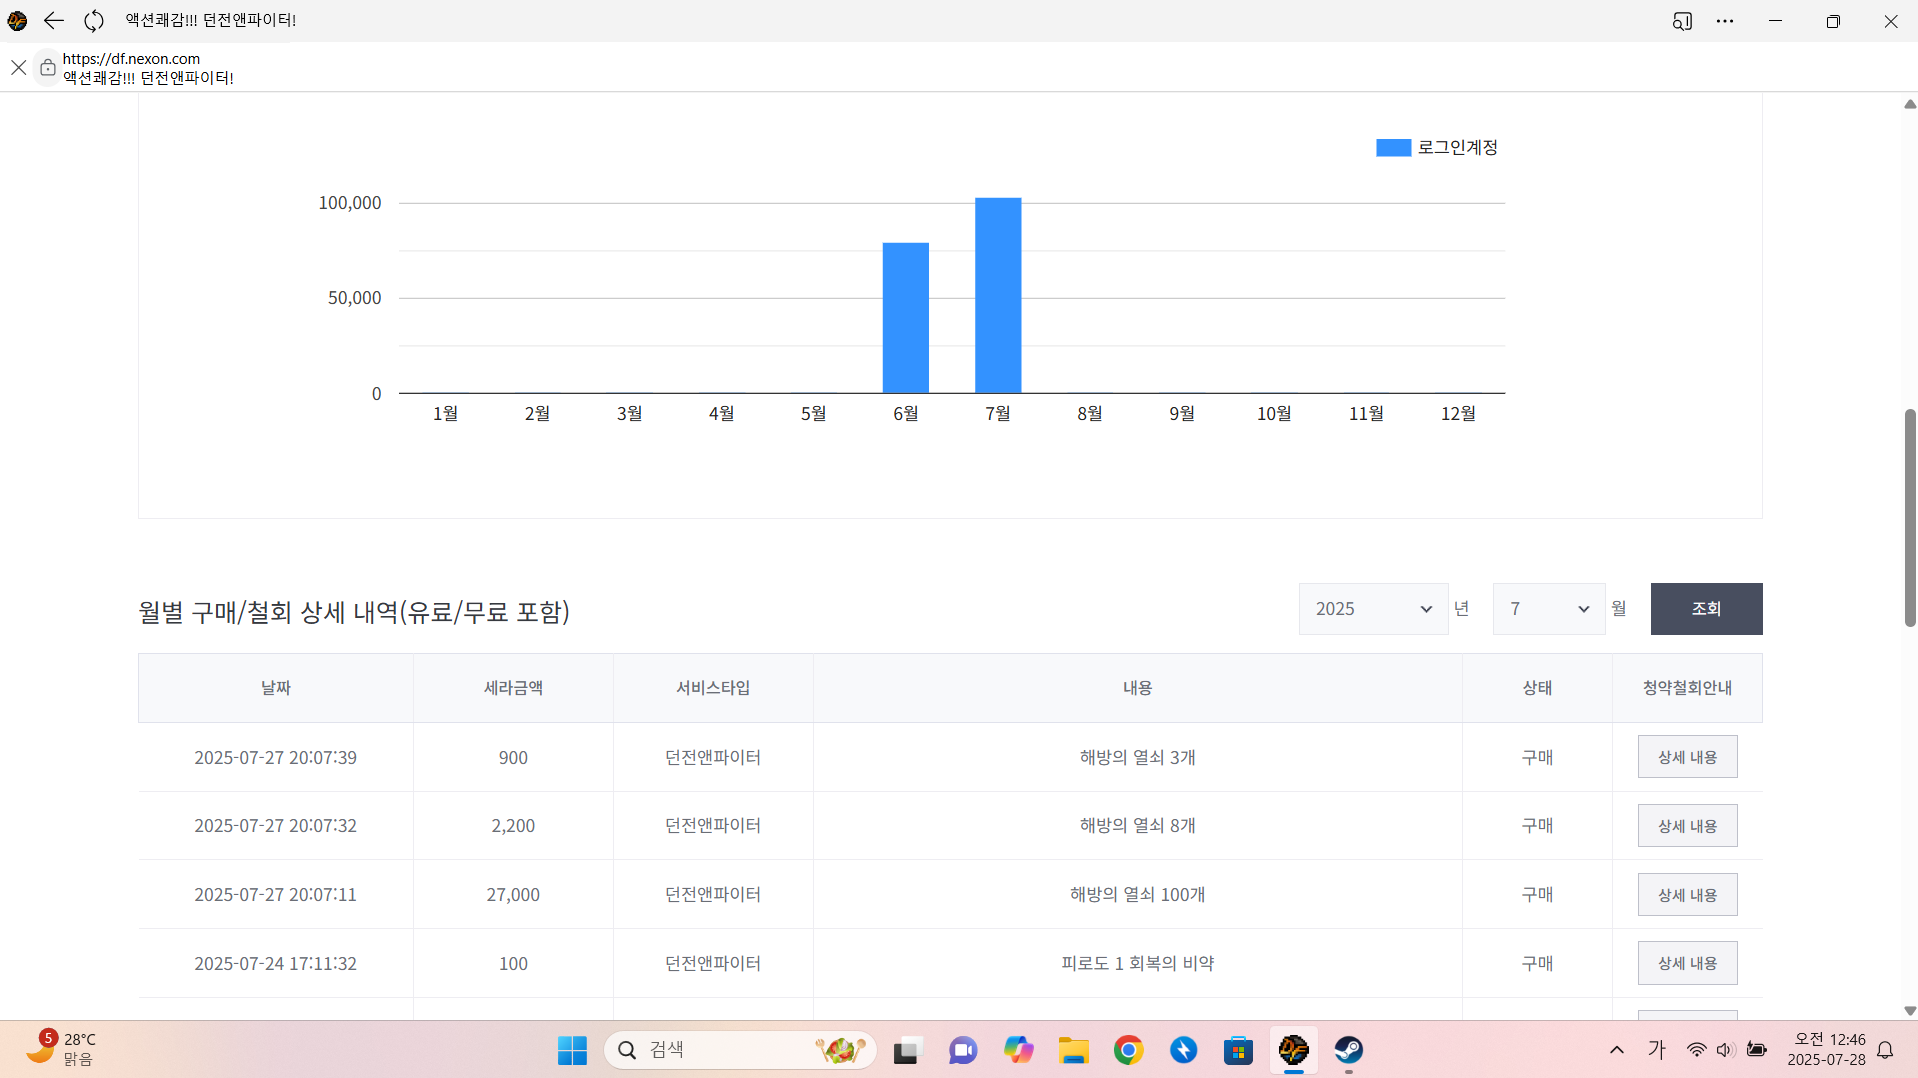Screen dimensions: 1918x1078
Task: Open weather widget showing 28°C
Action: point(62,1049)
